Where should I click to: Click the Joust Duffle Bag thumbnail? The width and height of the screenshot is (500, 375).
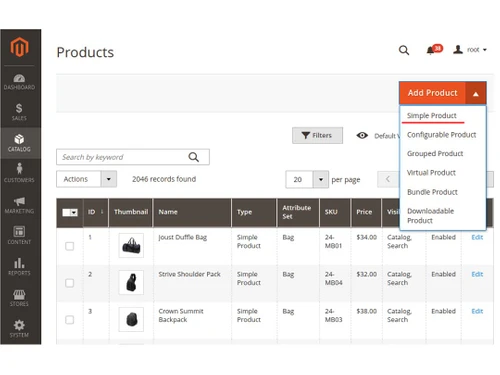click(x=131, y=246)
